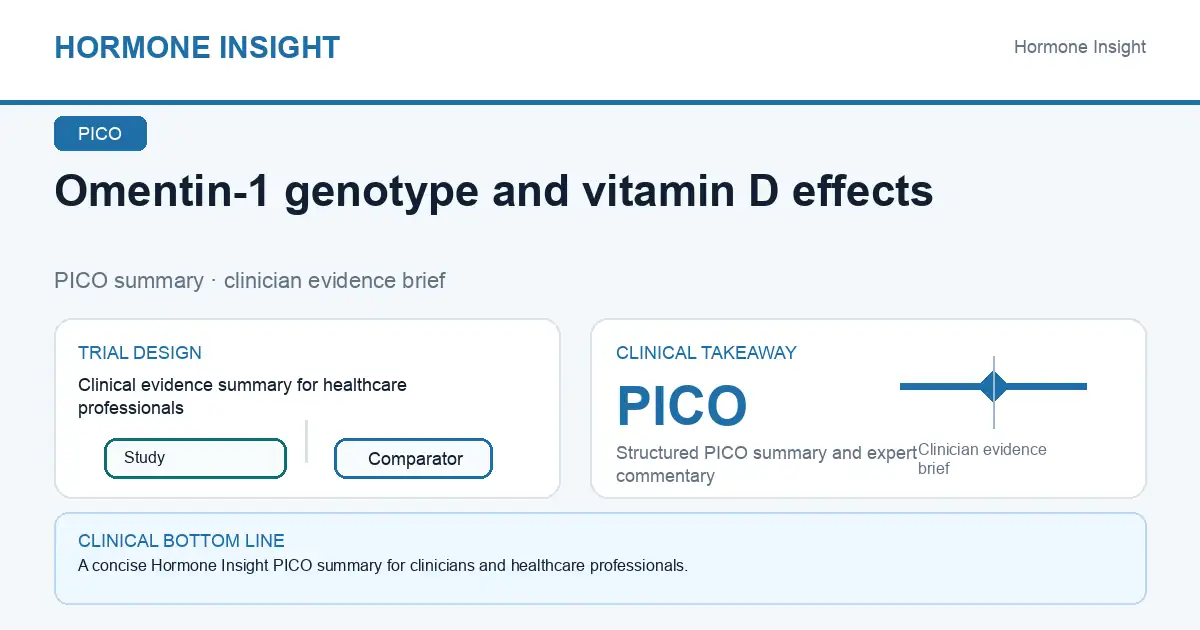
Task: Click the Comparator pill button
Action: 413,459
